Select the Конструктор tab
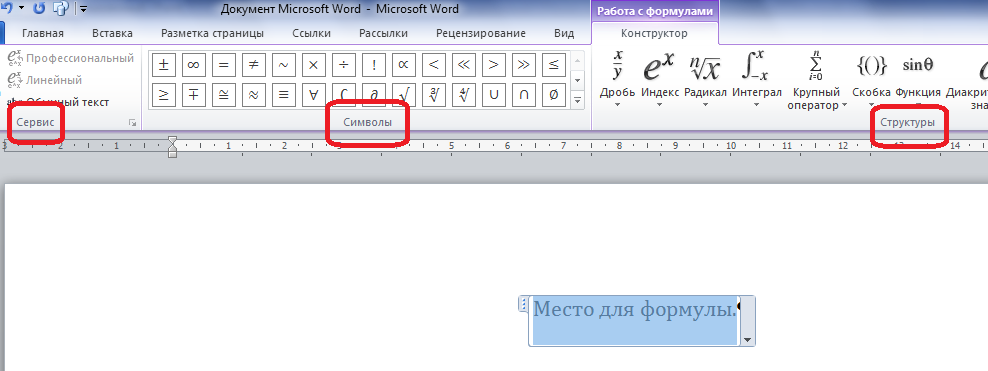Viewport: 988px width, 371px height. [x=654, y=33]
